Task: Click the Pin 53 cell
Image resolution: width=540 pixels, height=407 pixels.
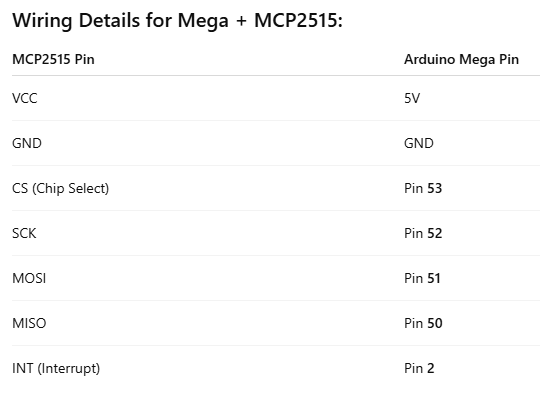Action: tap(423, 188)
